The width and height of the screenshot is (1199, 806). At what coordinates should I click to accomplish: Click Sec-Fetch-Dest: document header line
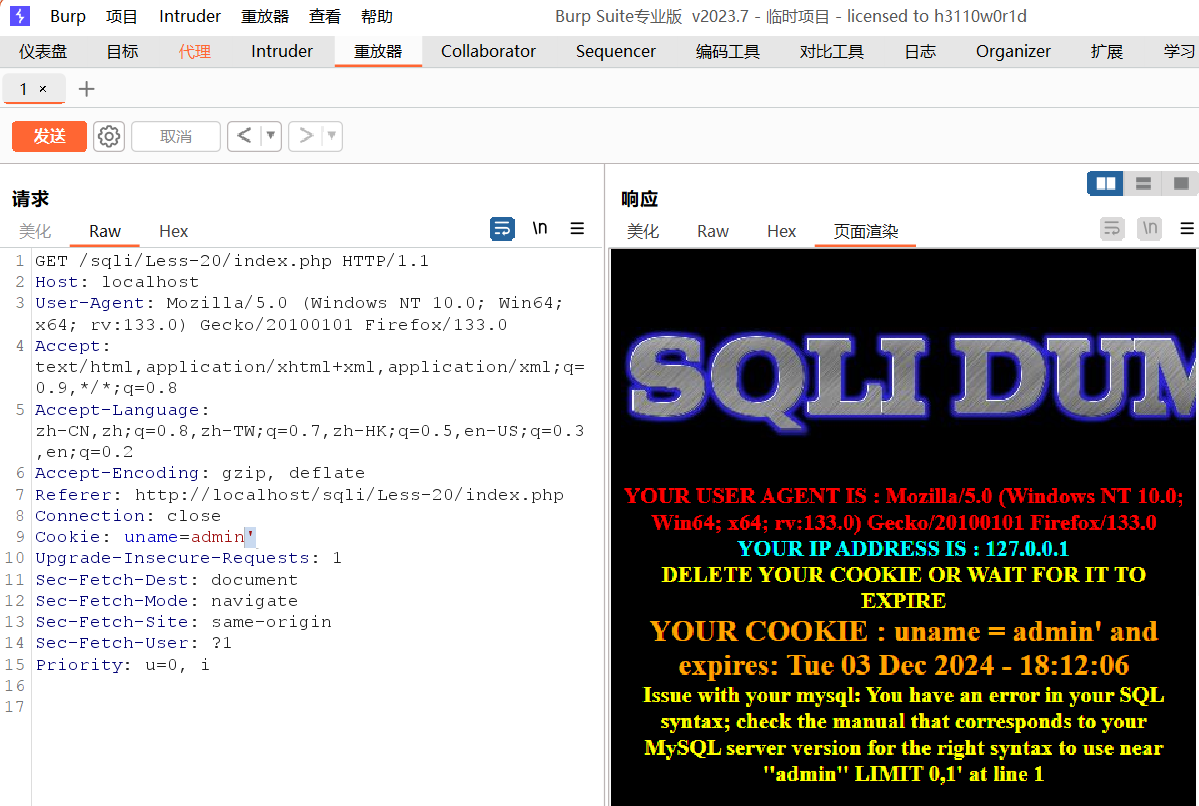(167, 580)
